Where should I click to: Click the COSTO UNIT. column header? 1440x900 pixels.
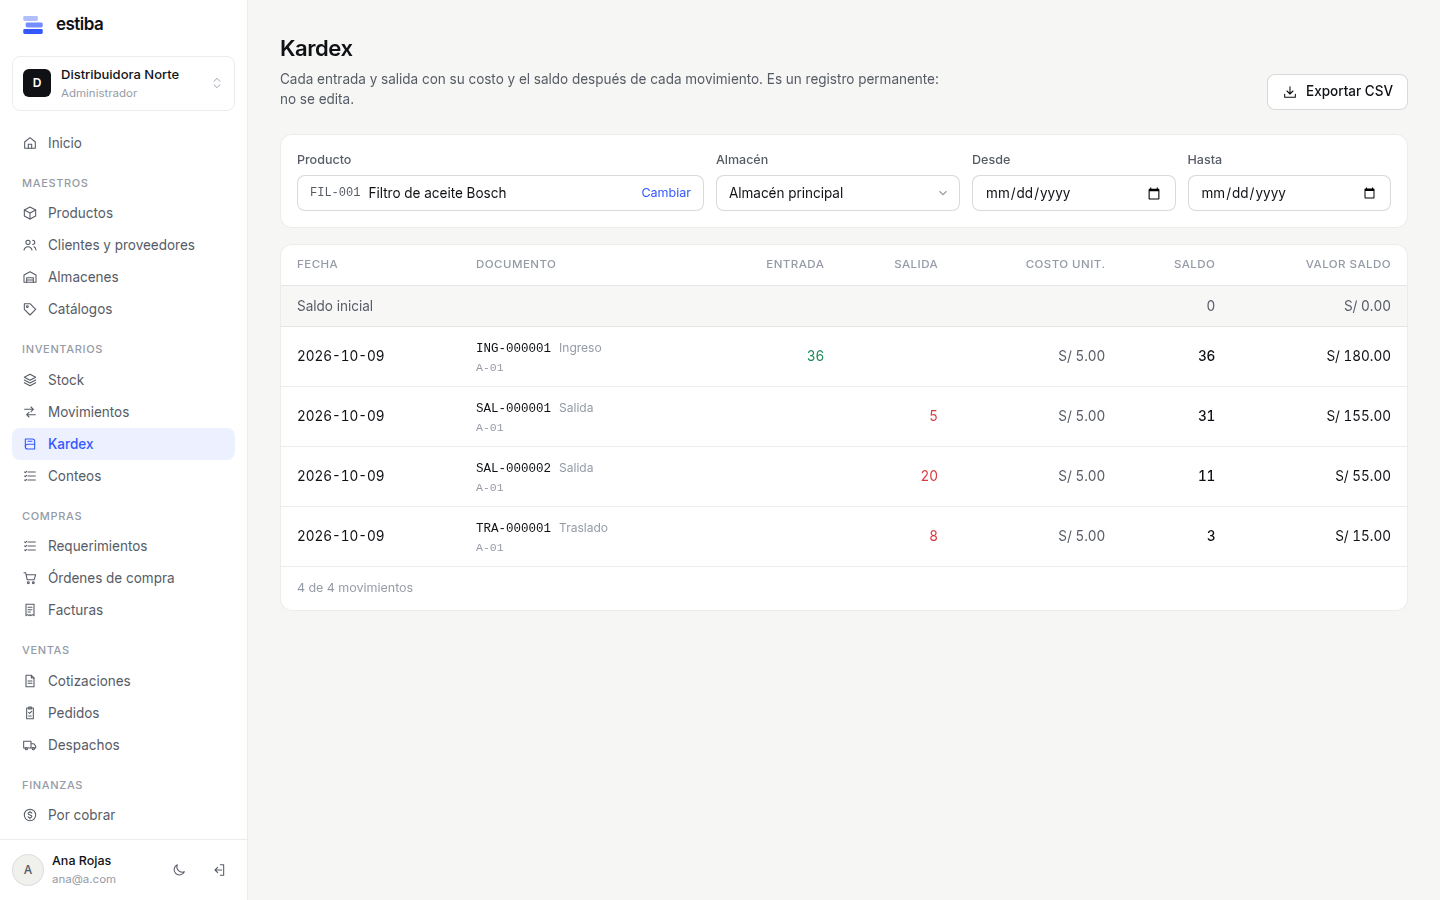click(1065, 264)
